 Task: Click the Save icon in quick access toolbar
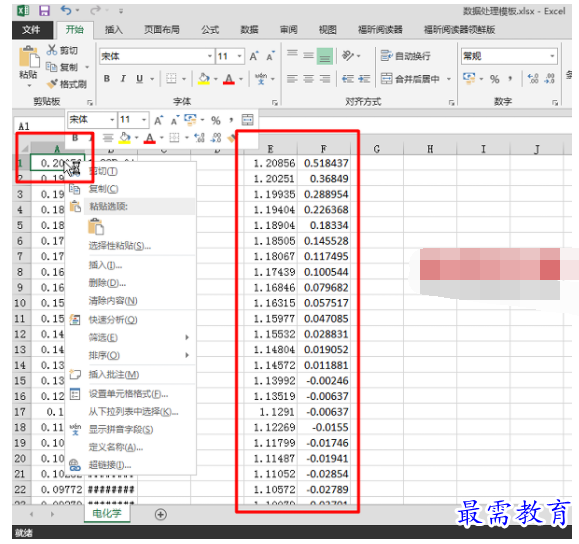click(x=45, y=10)
